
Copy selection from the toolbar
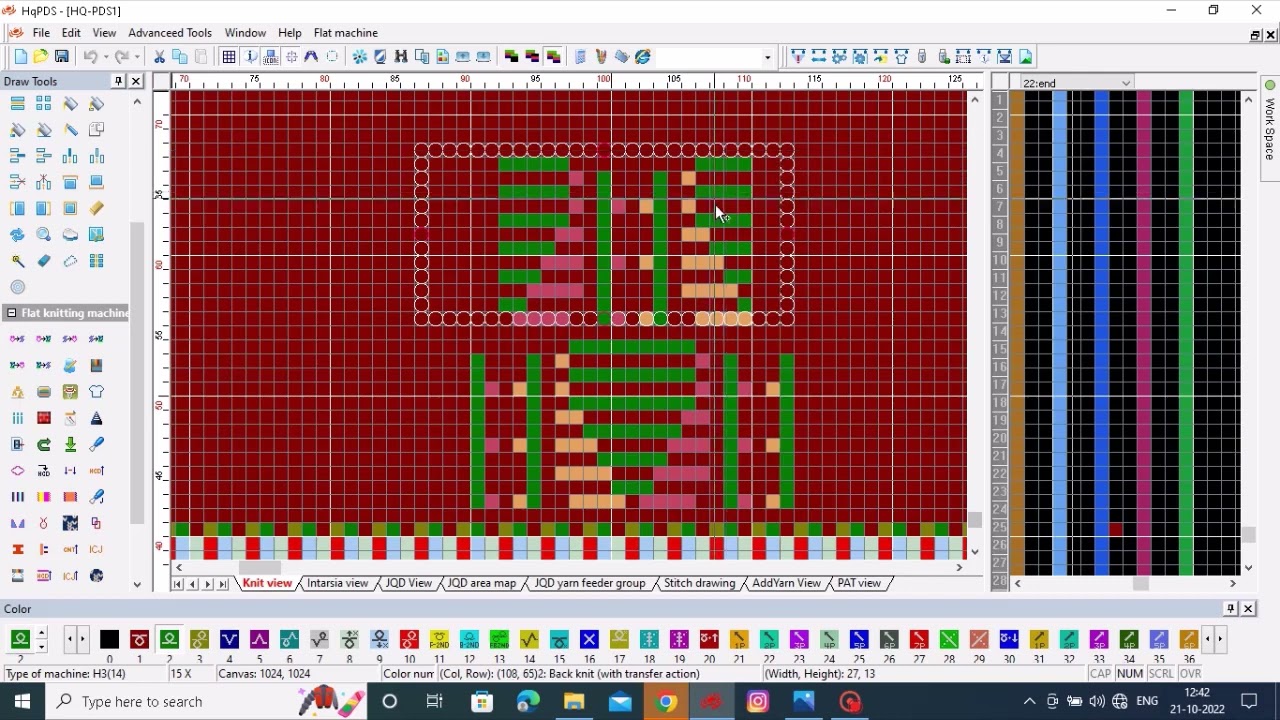pyautogui.click(x=180, y=57)
